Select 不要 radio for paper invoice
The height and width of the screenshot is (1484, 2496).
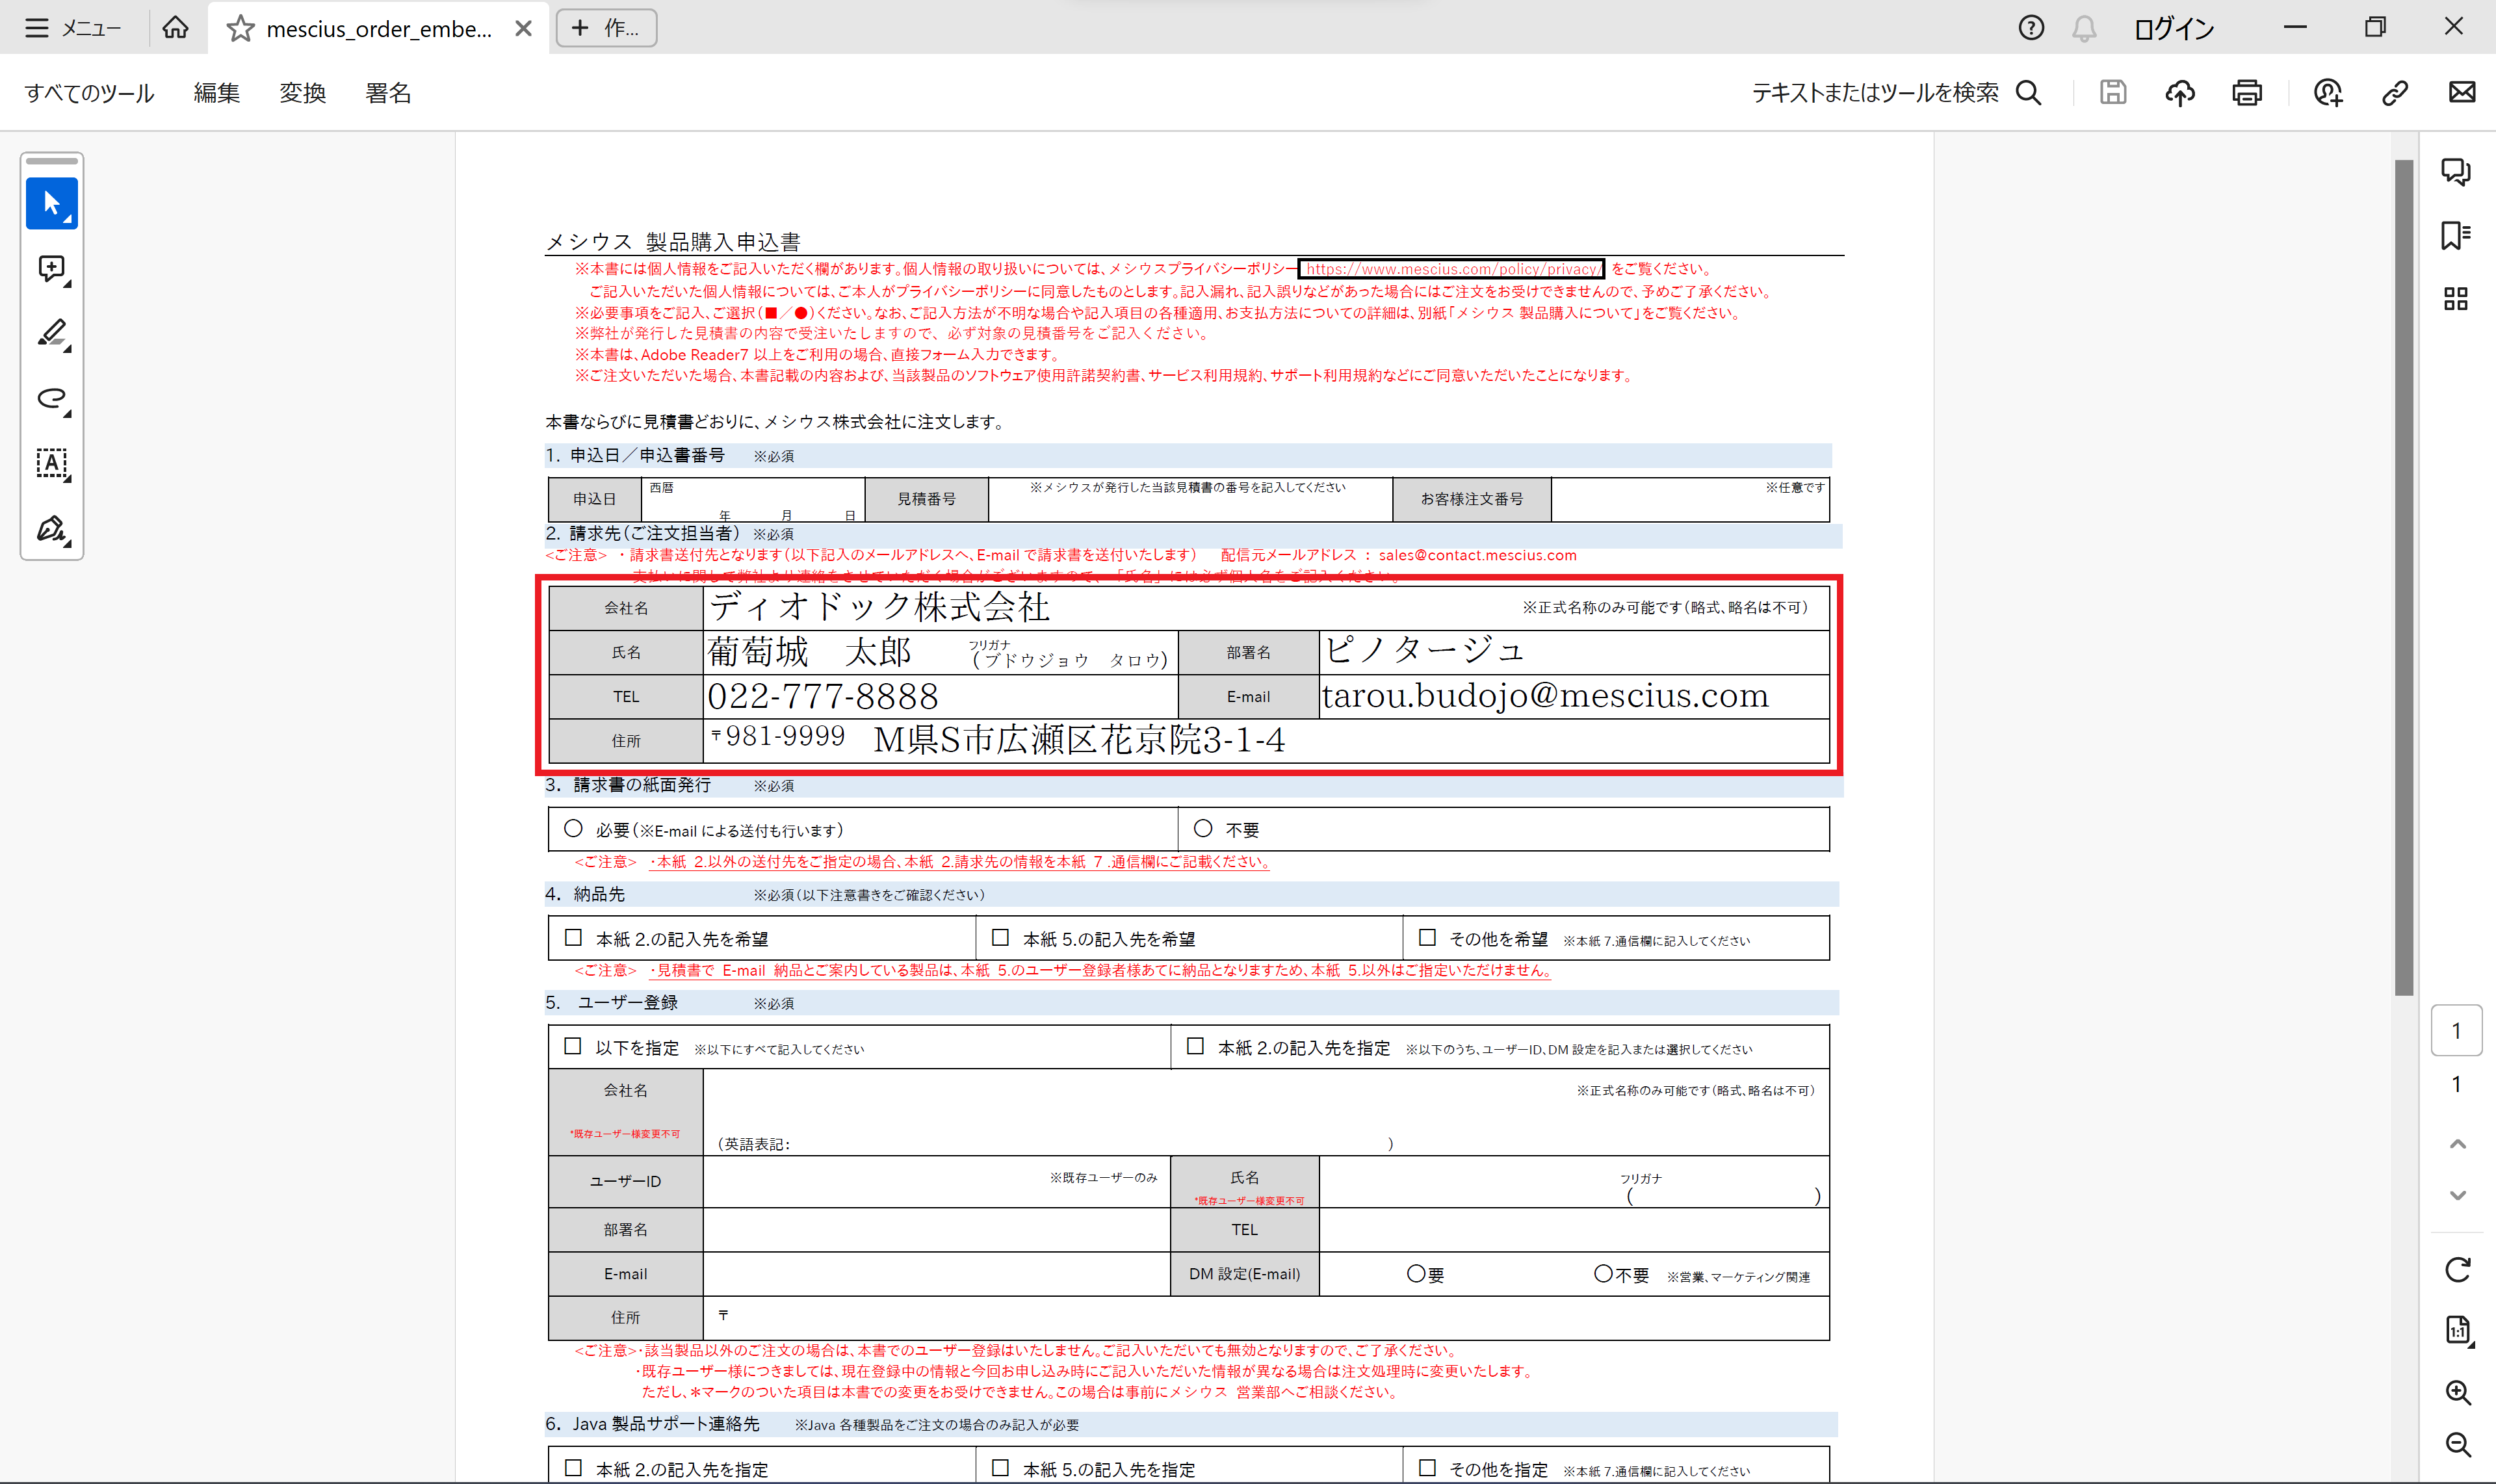point(1203,829)
